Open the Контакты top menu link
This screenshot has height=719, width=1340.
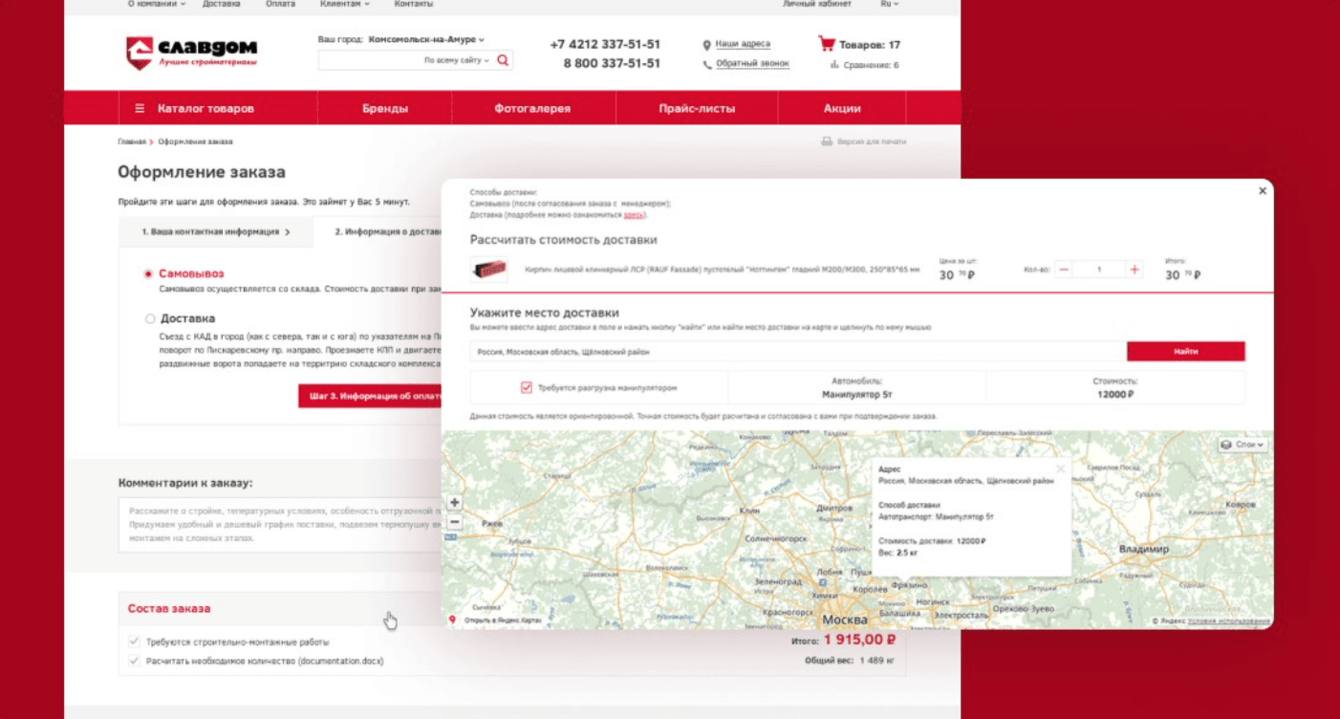click(413, 4)
